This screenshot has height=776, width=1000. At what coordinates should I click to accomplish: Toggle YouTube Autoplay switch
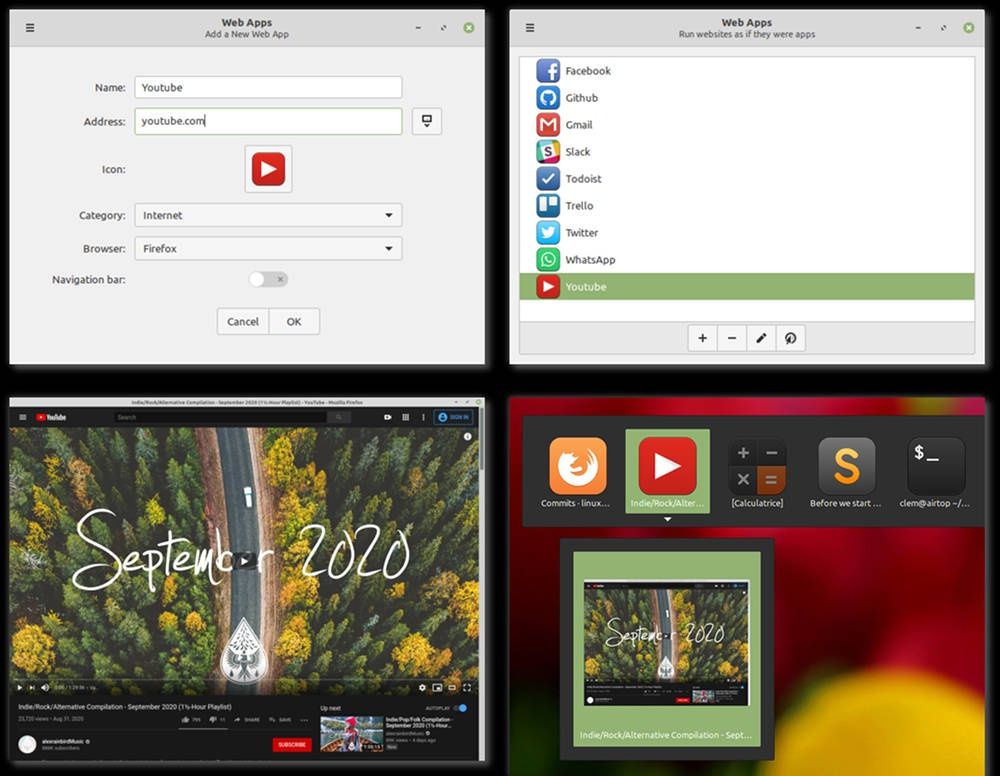point(460,708)
